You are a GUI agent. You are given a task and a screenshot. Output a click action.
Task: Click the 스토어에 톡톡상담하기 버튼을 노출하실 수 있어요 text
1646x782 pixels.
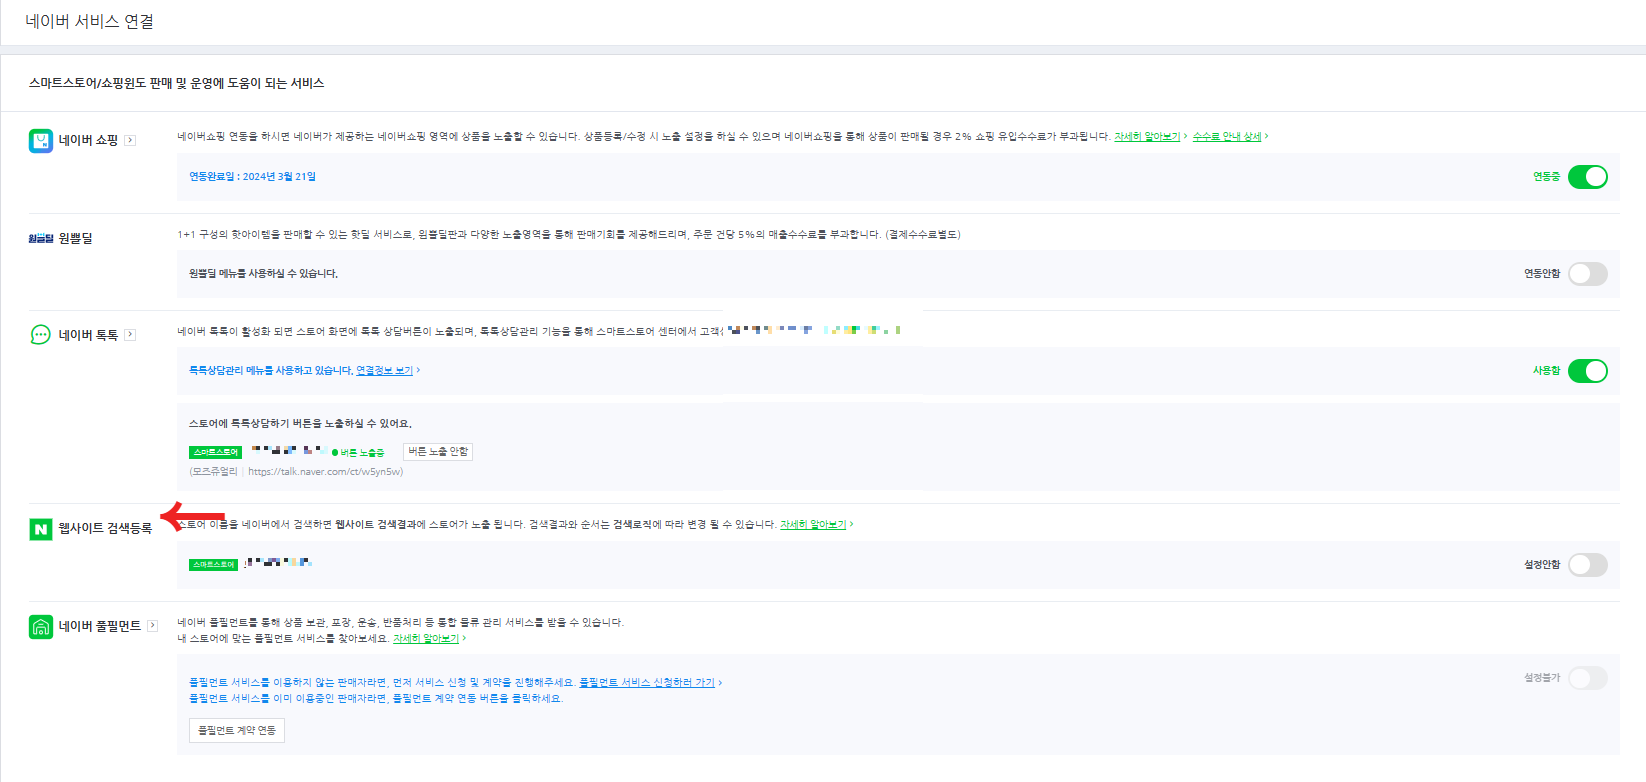pyautogui.click(x=300, y=423)
